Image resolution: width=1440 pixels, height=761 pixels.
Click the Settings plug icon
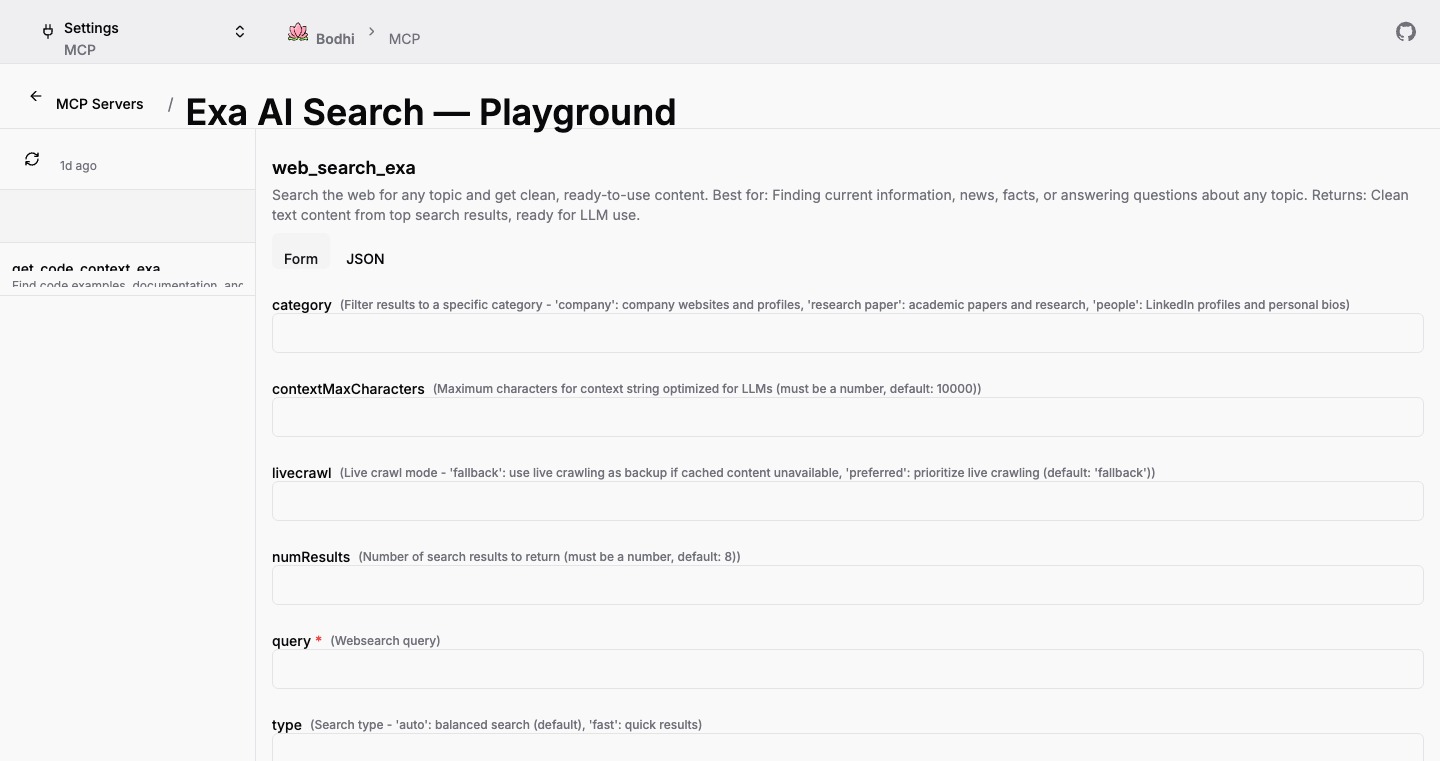[47, 31]
